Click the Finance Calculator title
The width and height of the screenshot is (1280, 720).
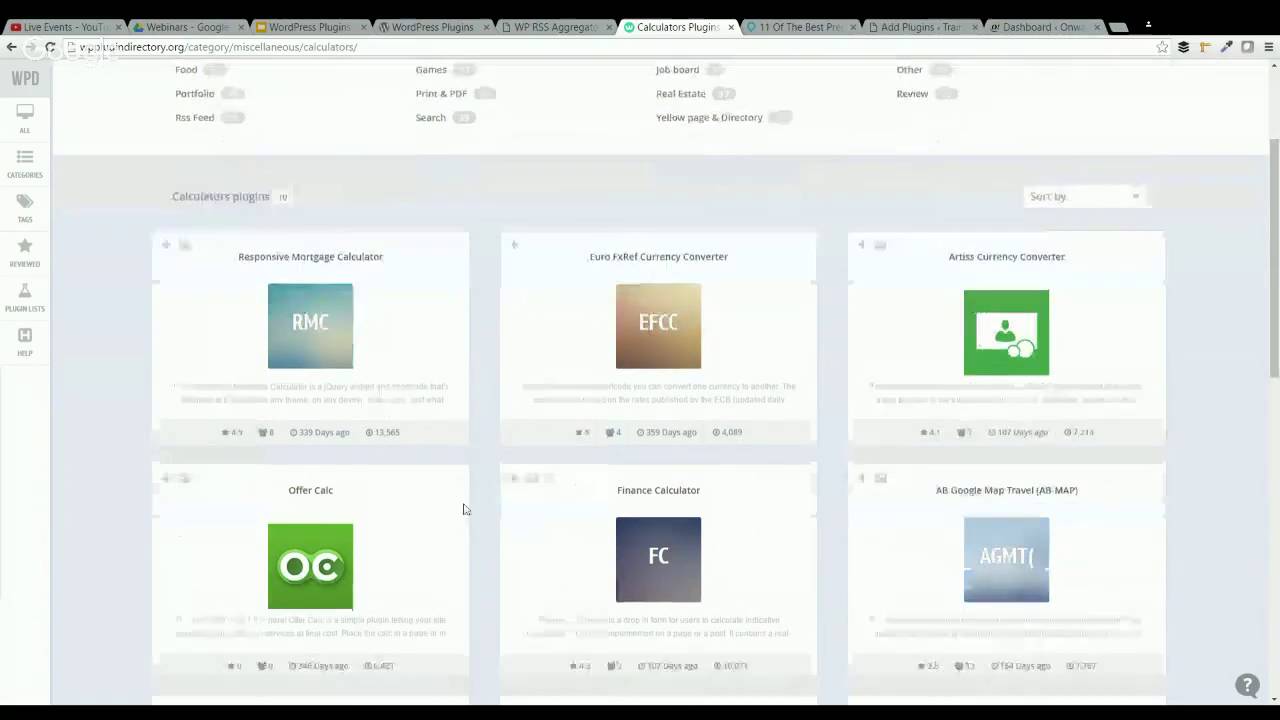click(x=658, y=491)
